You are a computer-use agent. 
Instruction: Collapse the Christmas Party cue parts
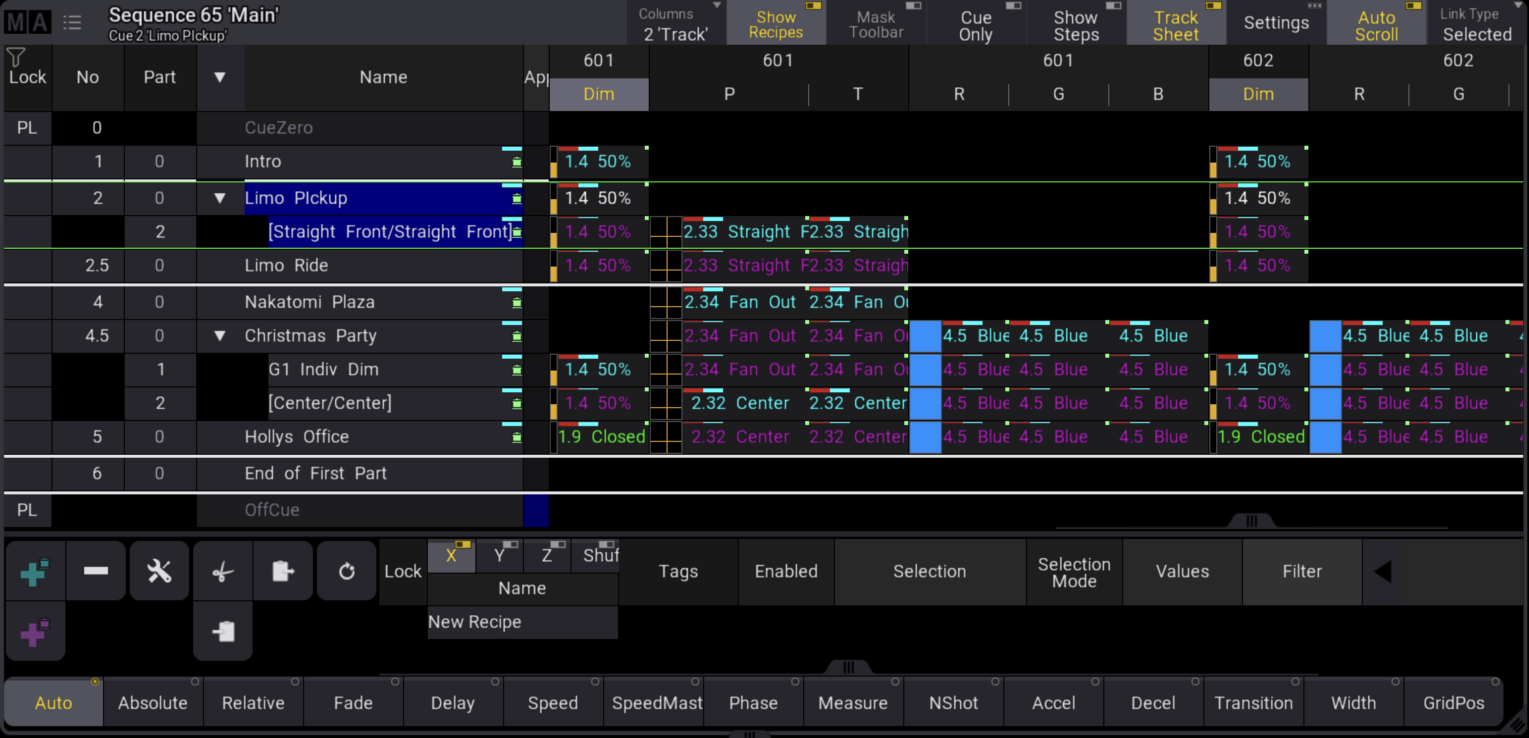pos(220,336)
